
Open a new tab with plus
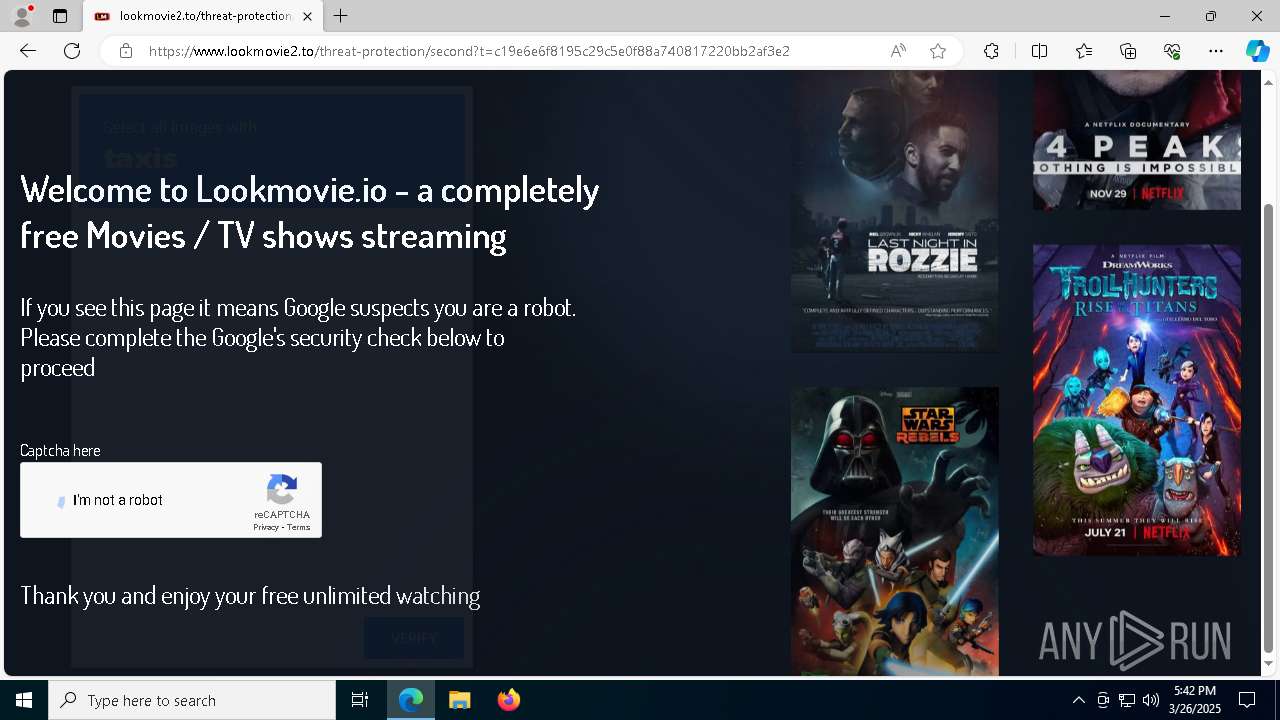point(341,16)
